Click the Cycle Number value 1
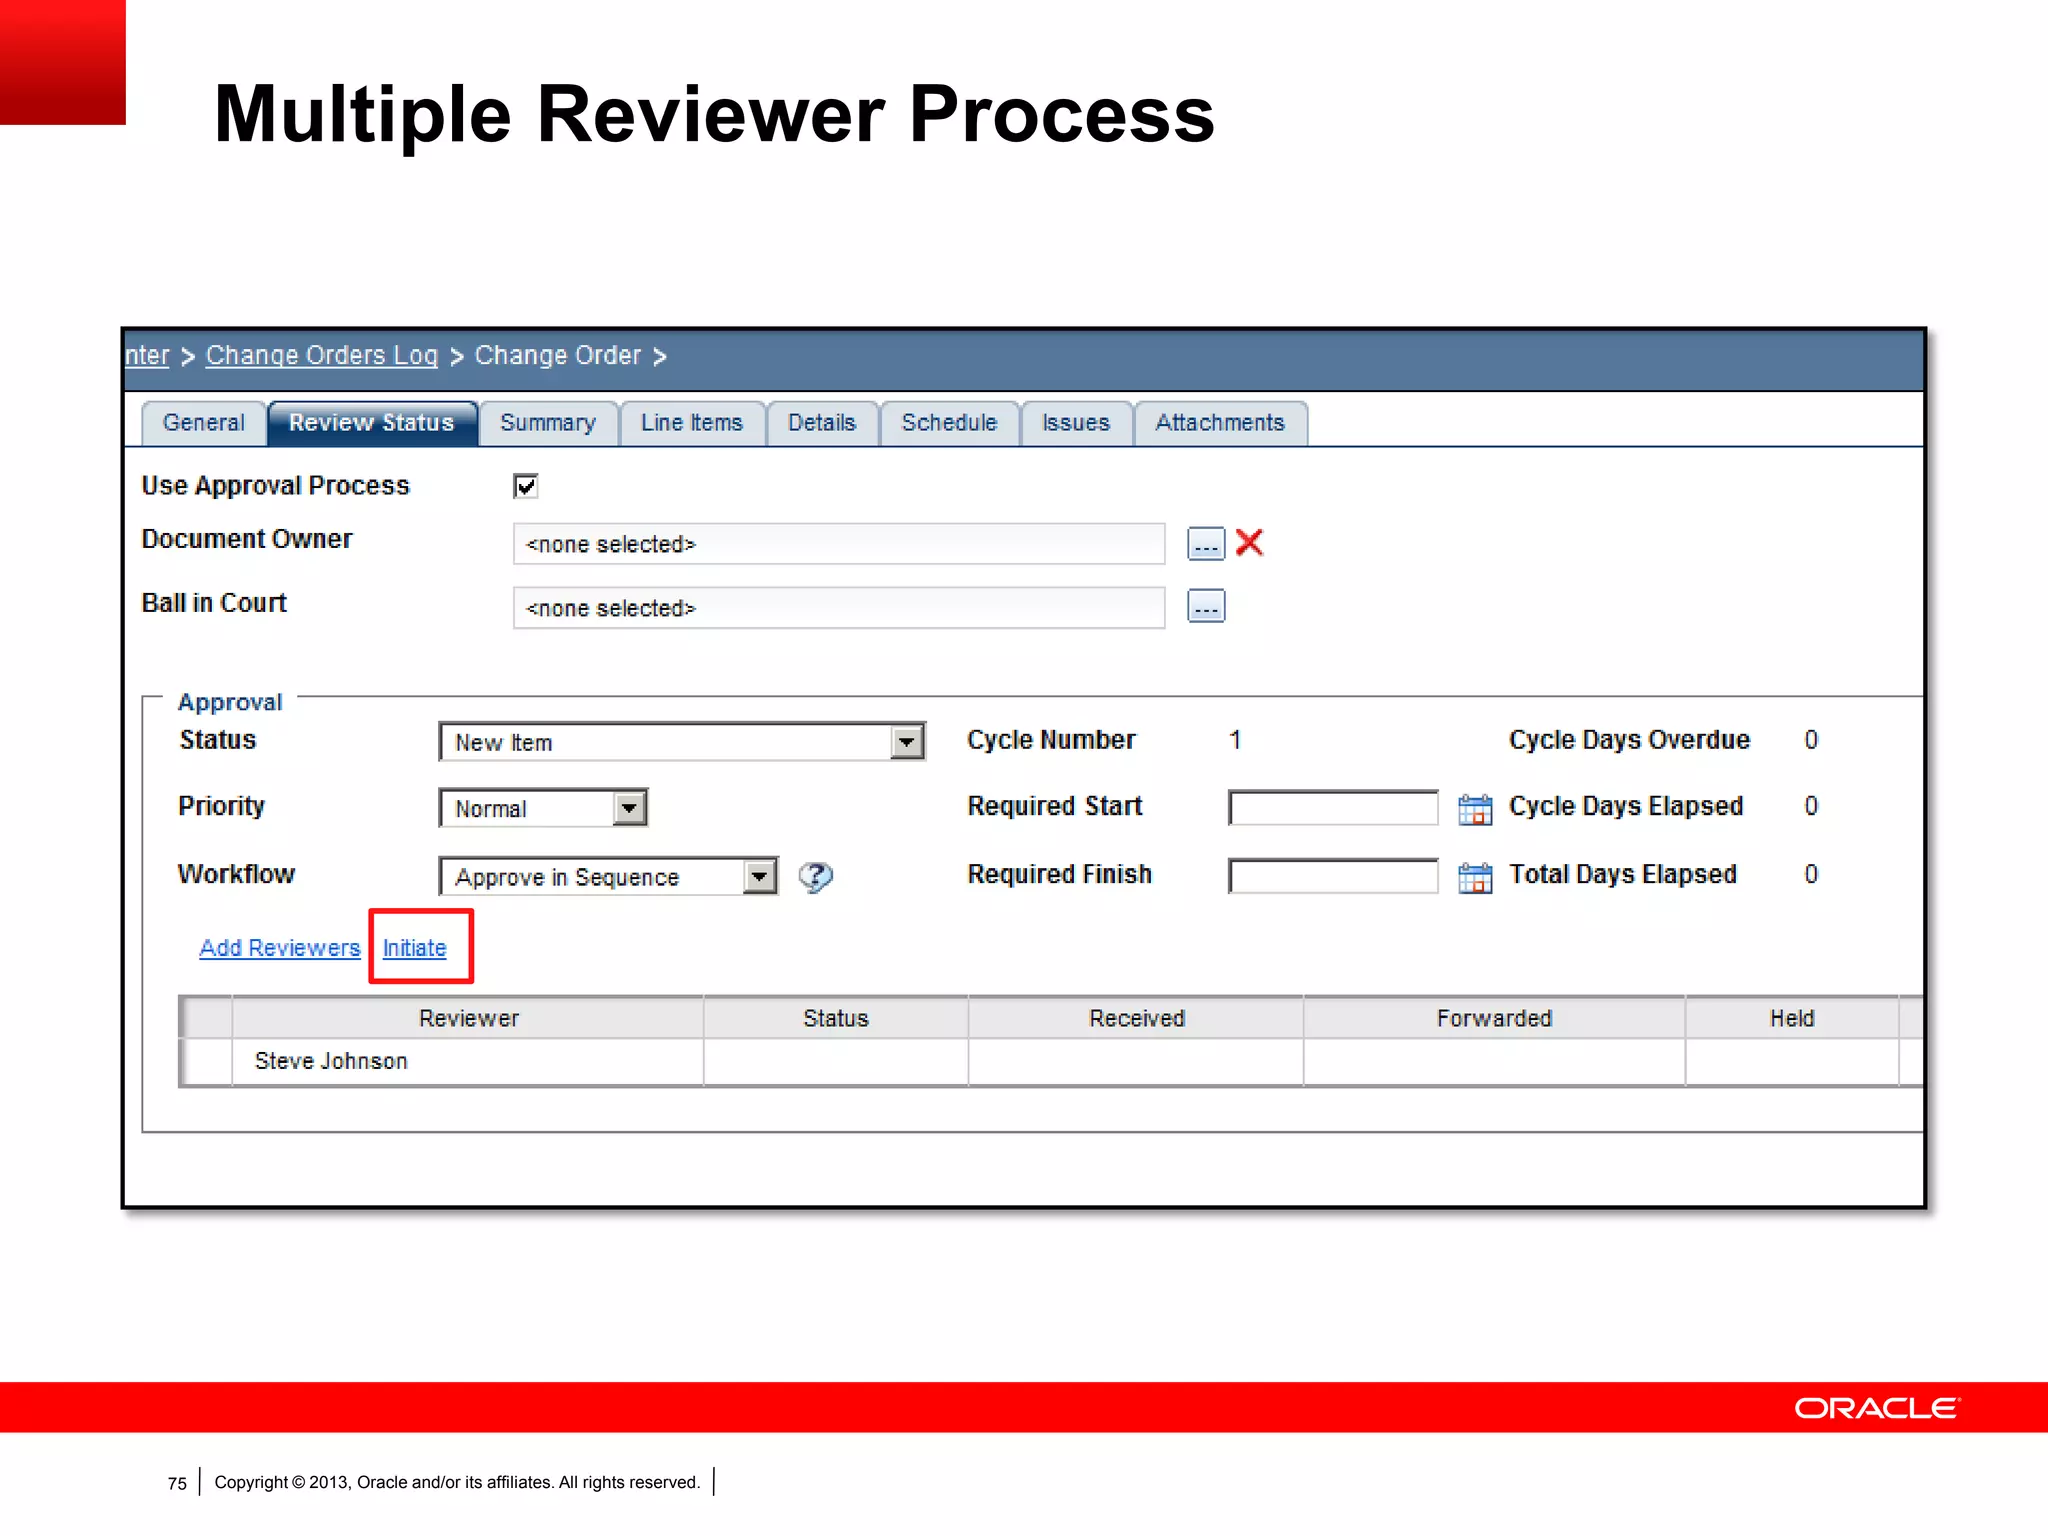This screenshot has height=1536, width=2048. pos(1235,740)
